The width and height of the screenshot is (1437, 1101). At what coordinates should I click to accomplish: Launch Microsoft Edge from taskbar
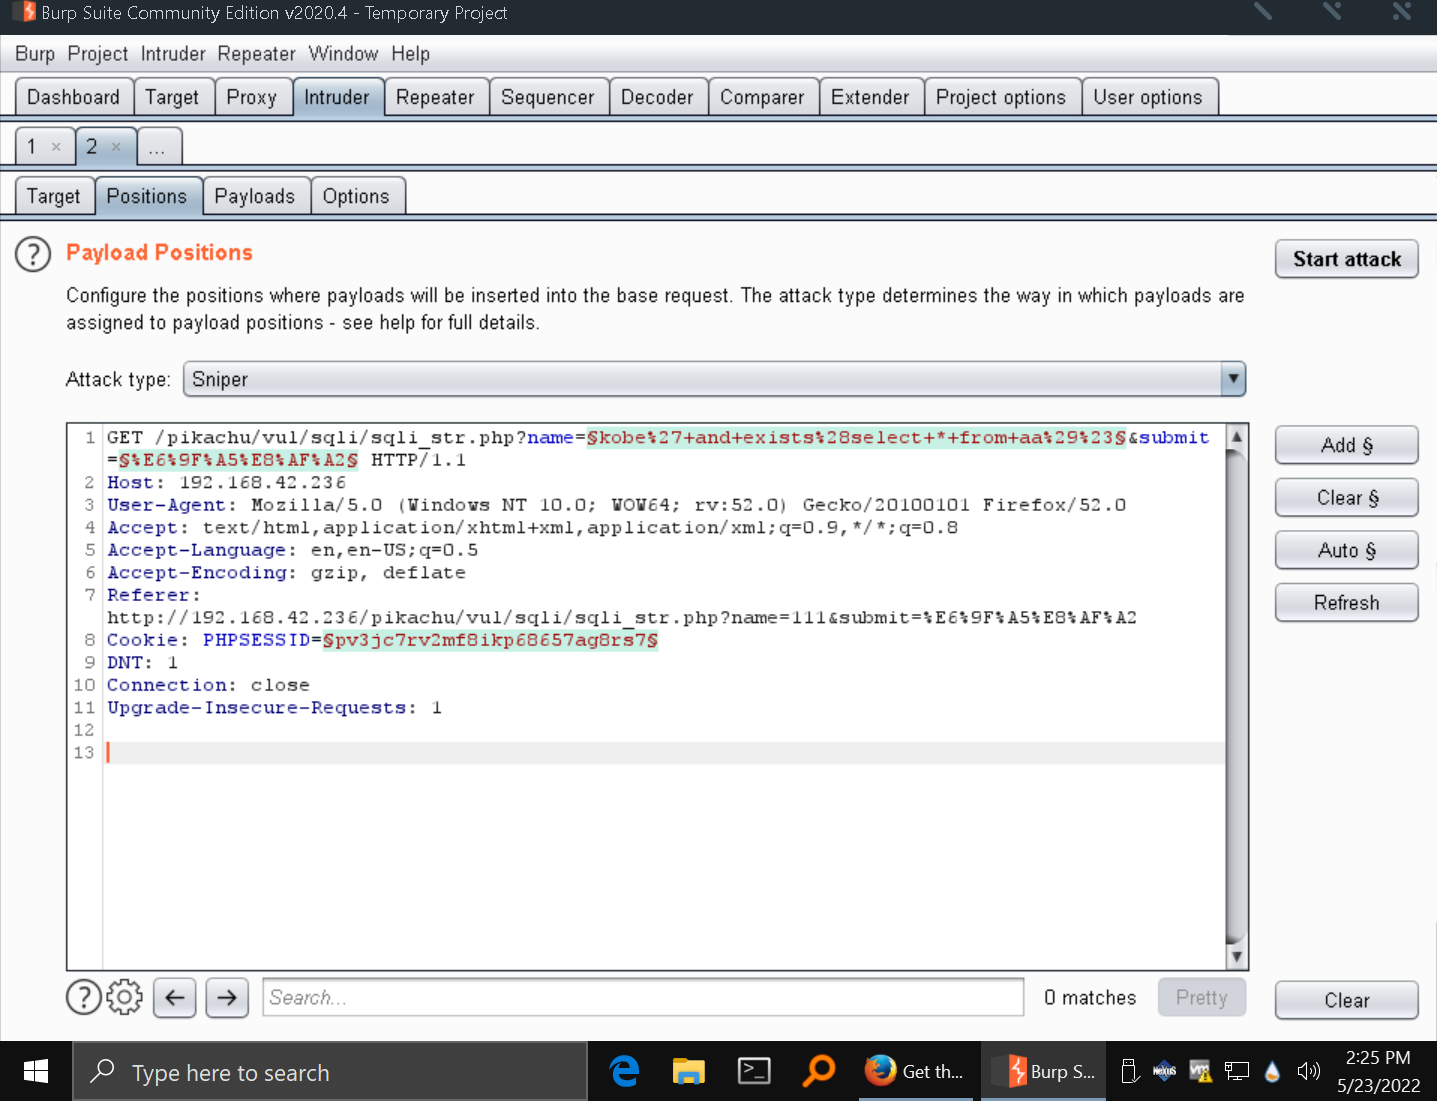click(x=625, y=1072)
